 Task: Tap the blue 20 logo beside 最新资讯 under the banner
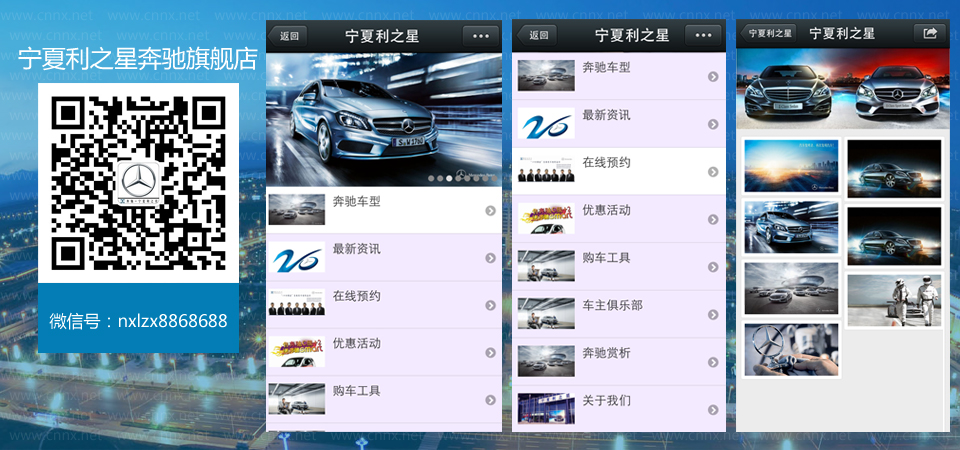point(296,257)
